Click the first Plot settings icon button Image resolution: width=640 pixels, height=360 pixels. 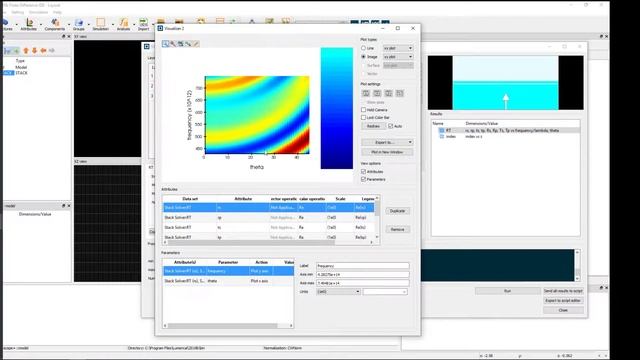[366, 93]
